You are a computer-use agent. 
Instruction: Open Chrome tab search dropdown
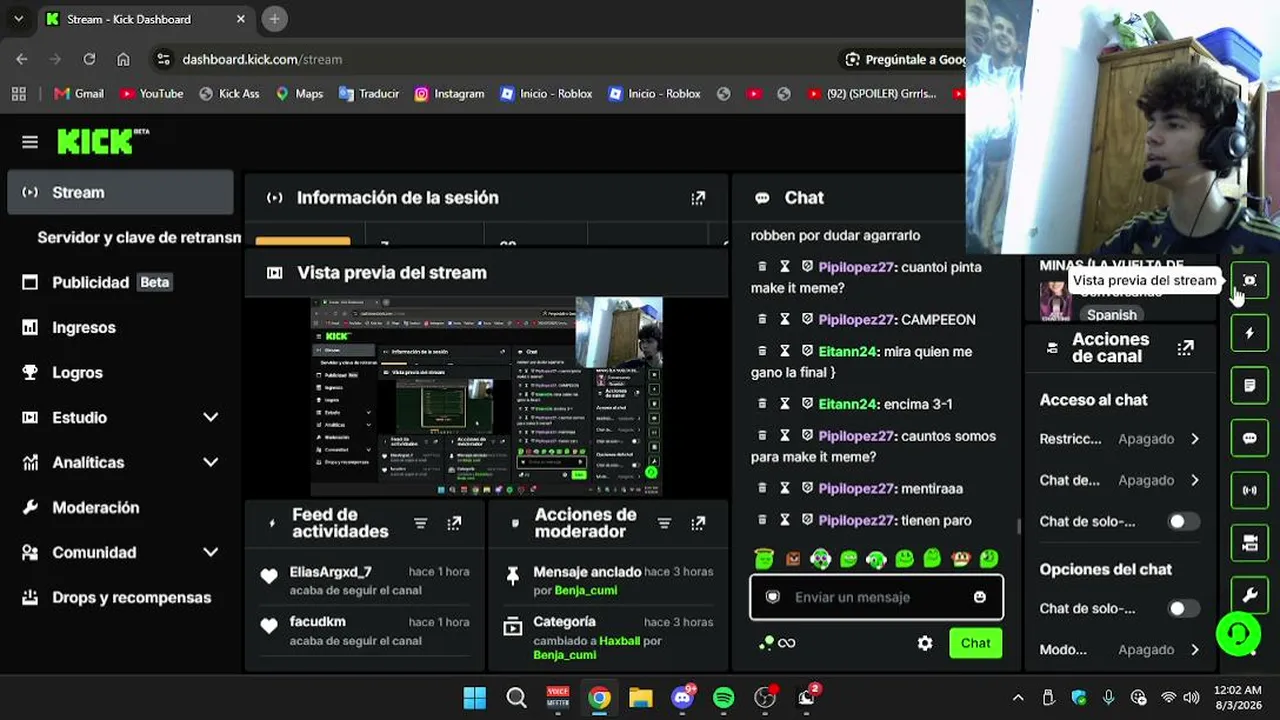[18, 19]
